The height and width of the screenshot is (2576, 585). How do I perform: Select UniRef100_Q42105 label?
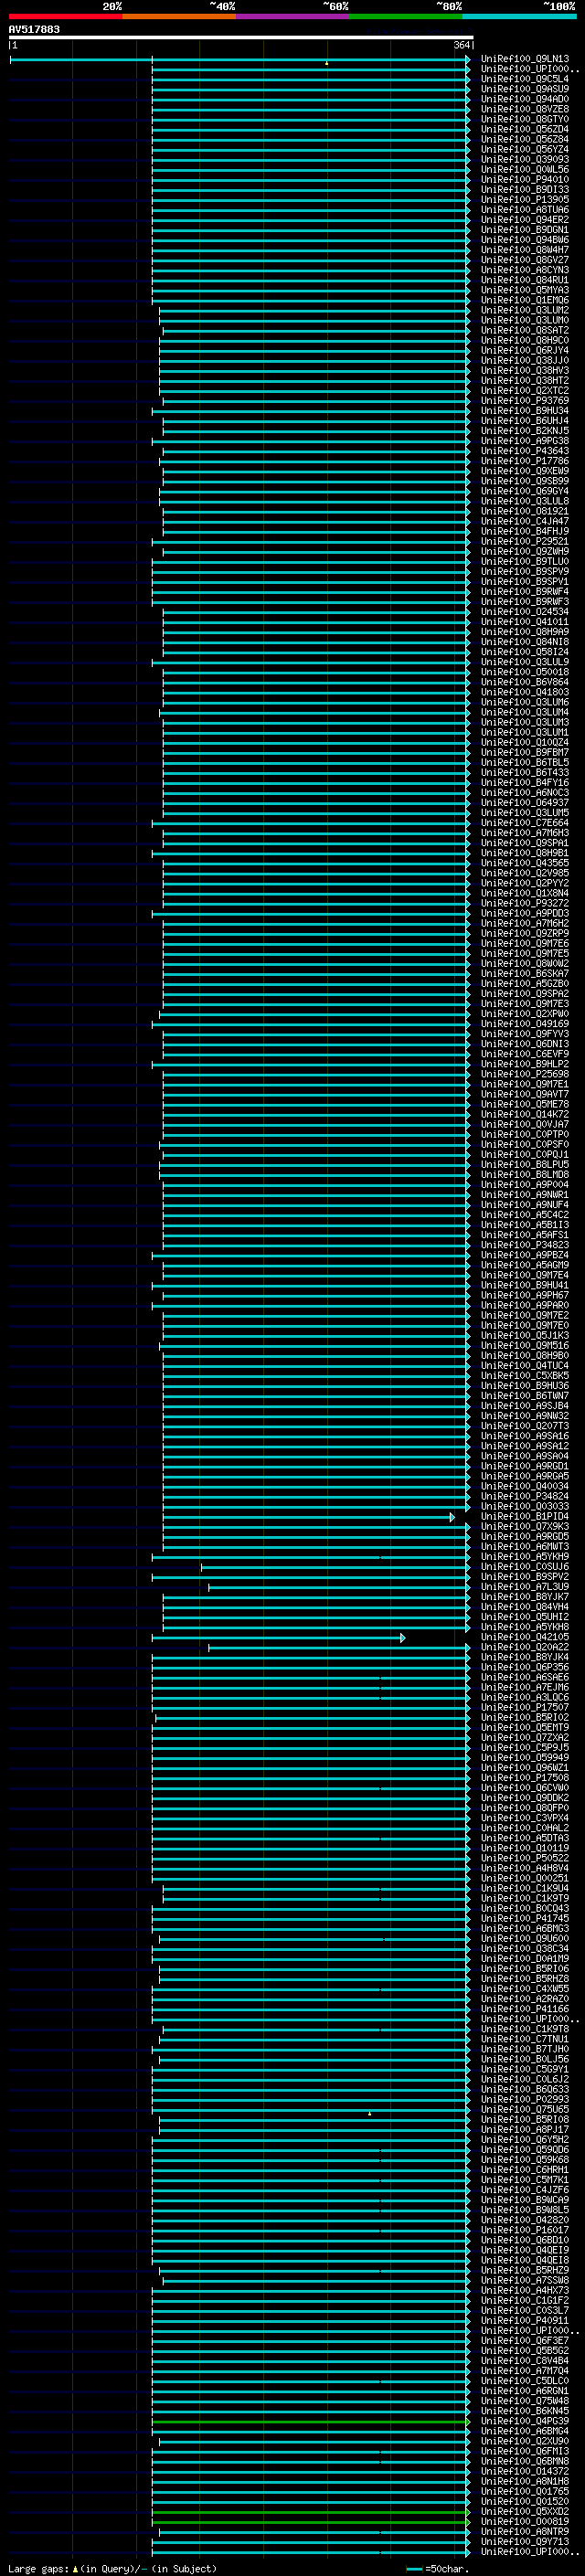click(x=525, y=1637)
